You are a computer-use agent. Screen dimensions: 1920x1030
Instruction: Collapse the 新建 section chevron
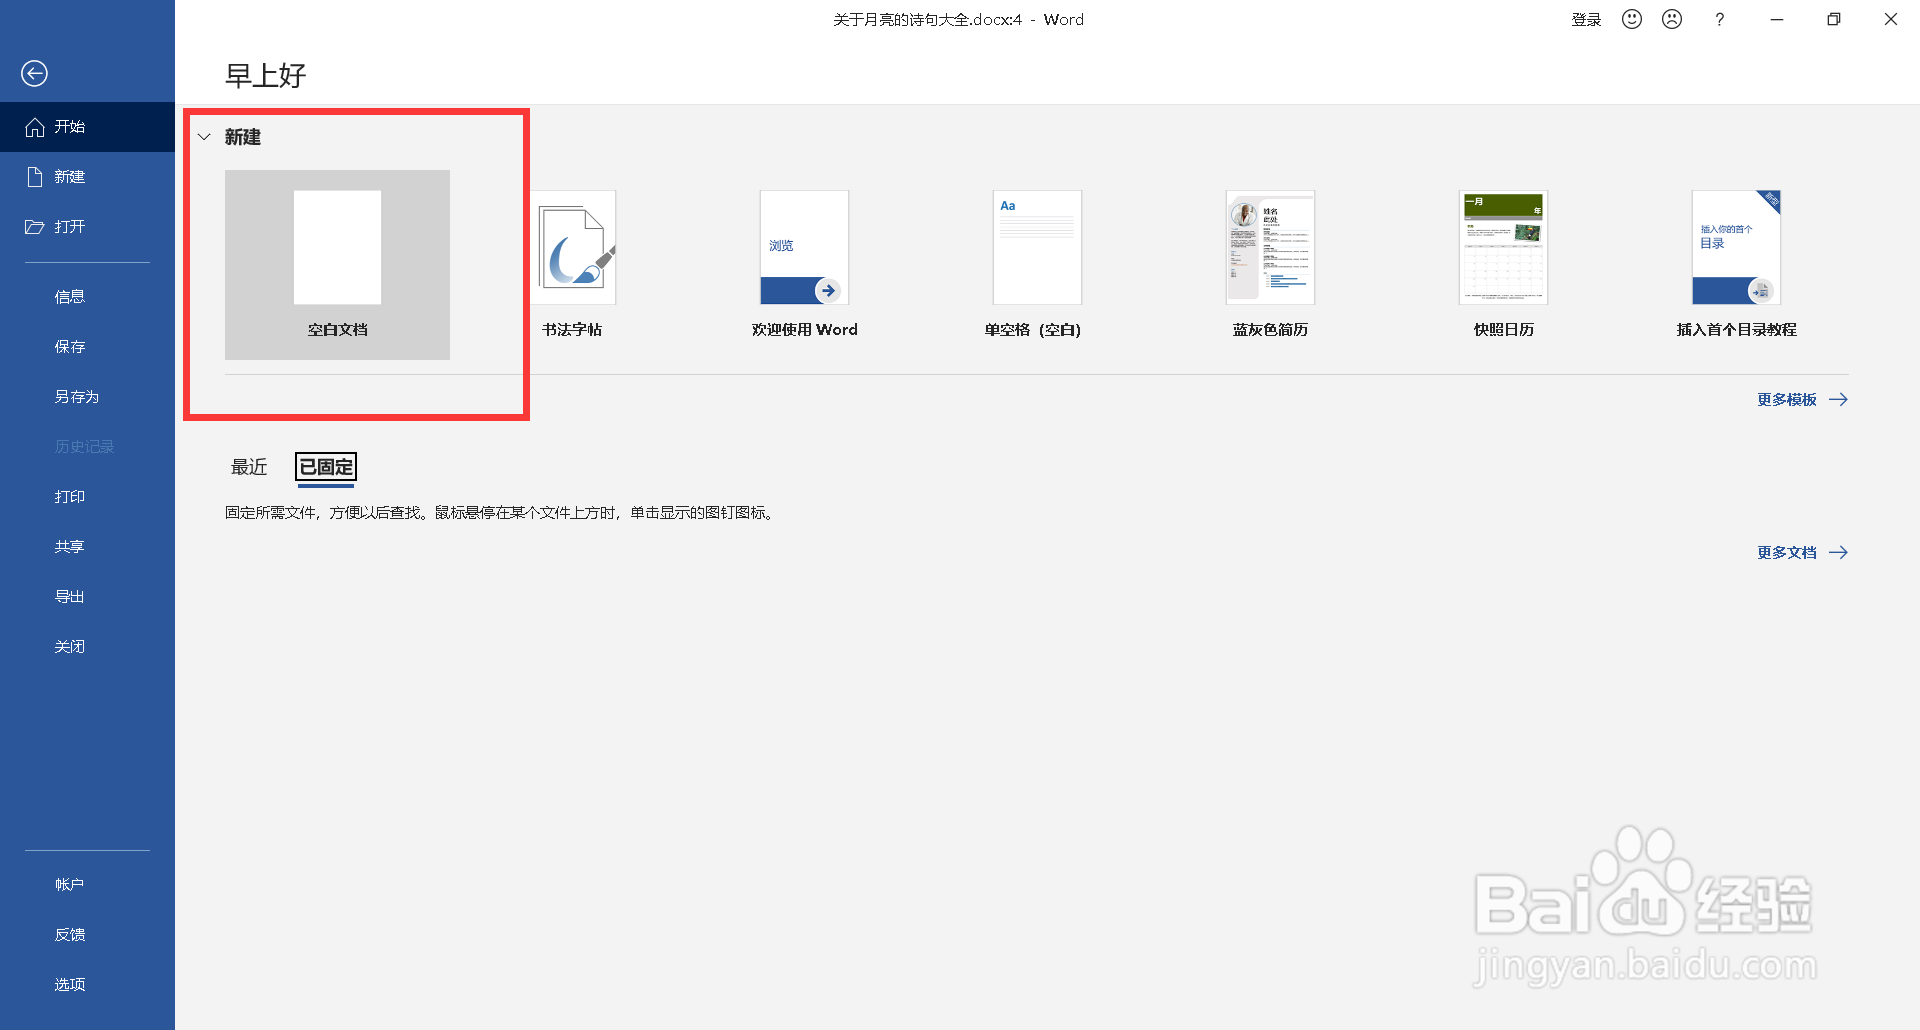click(x=204, y=137)
